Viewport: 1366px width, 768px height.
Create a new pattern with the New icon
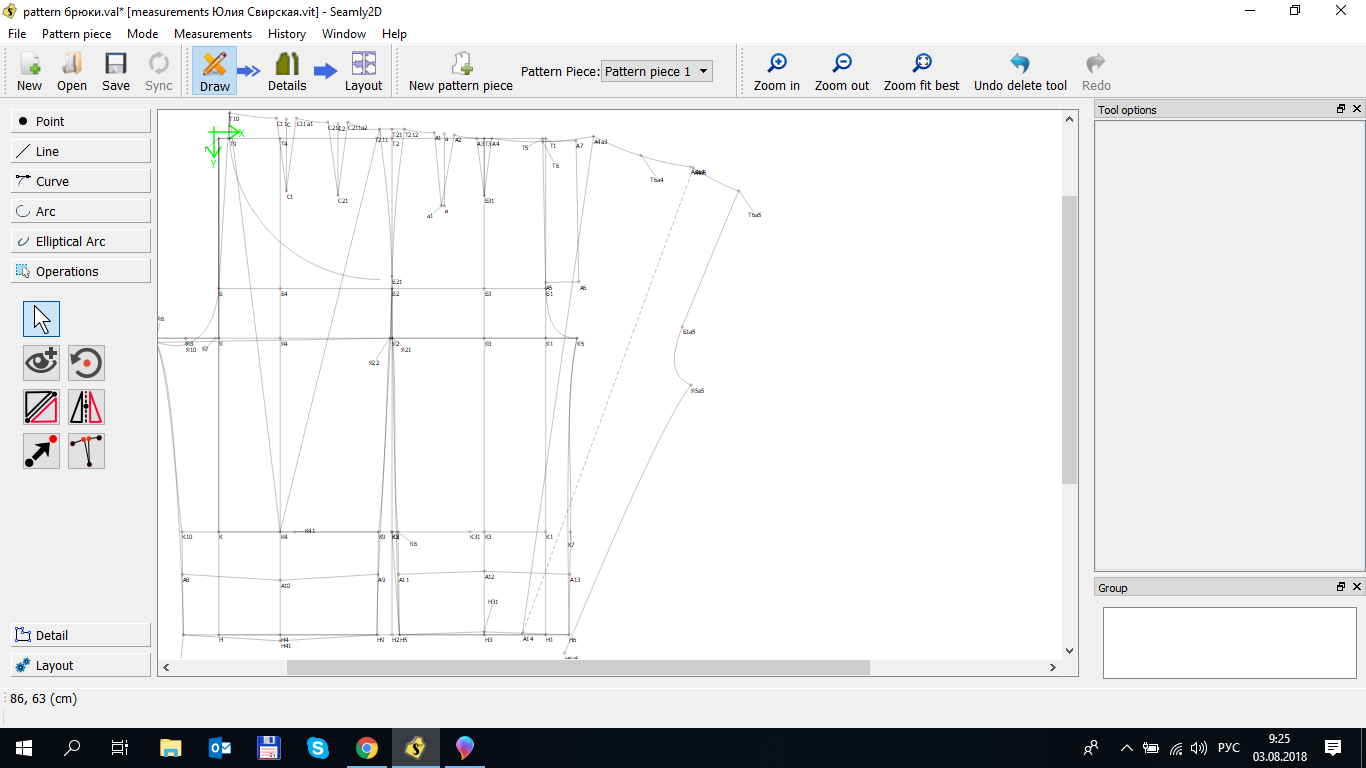pos(29,71)
